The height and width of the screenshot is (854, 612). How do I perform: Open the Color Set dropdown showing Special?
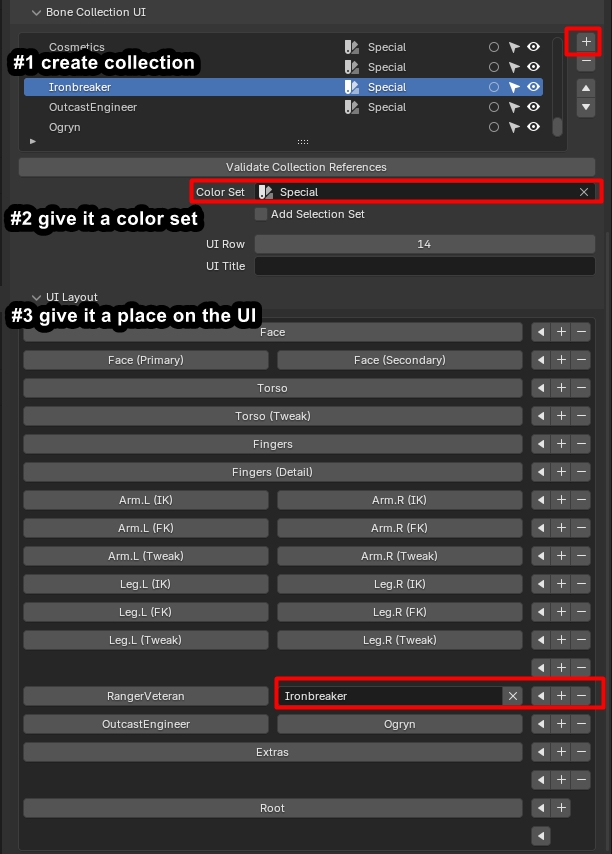point(416,192)
